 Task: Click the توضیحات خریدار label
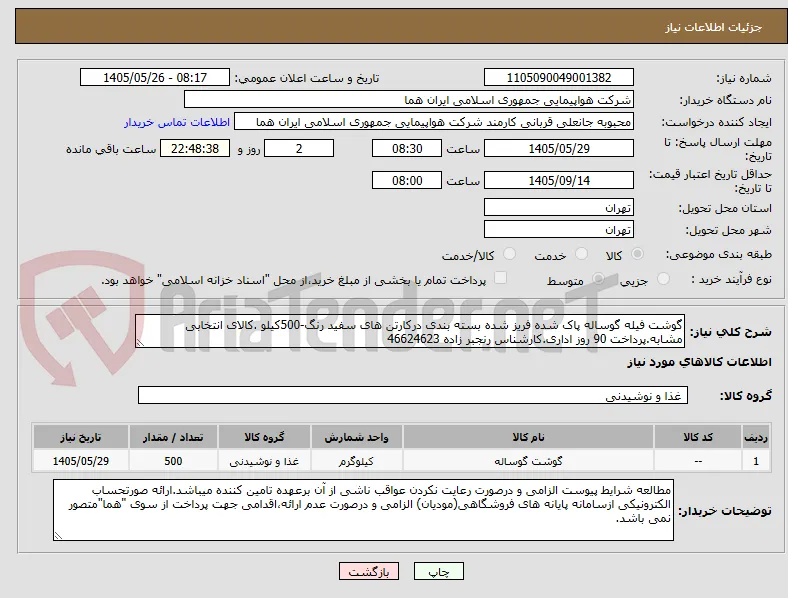[725, 511]
